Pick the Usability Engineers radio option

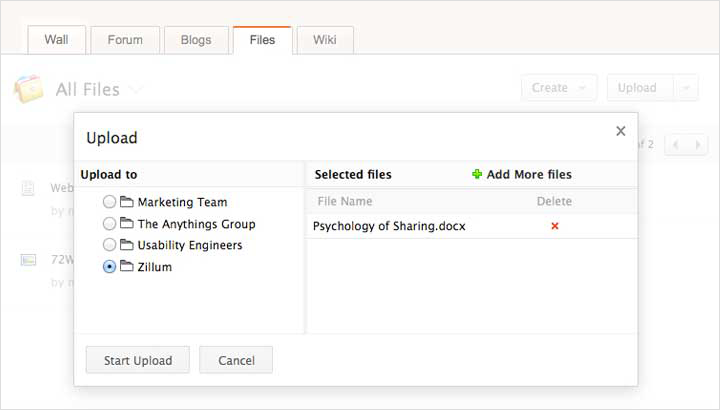tap(109, 245)
